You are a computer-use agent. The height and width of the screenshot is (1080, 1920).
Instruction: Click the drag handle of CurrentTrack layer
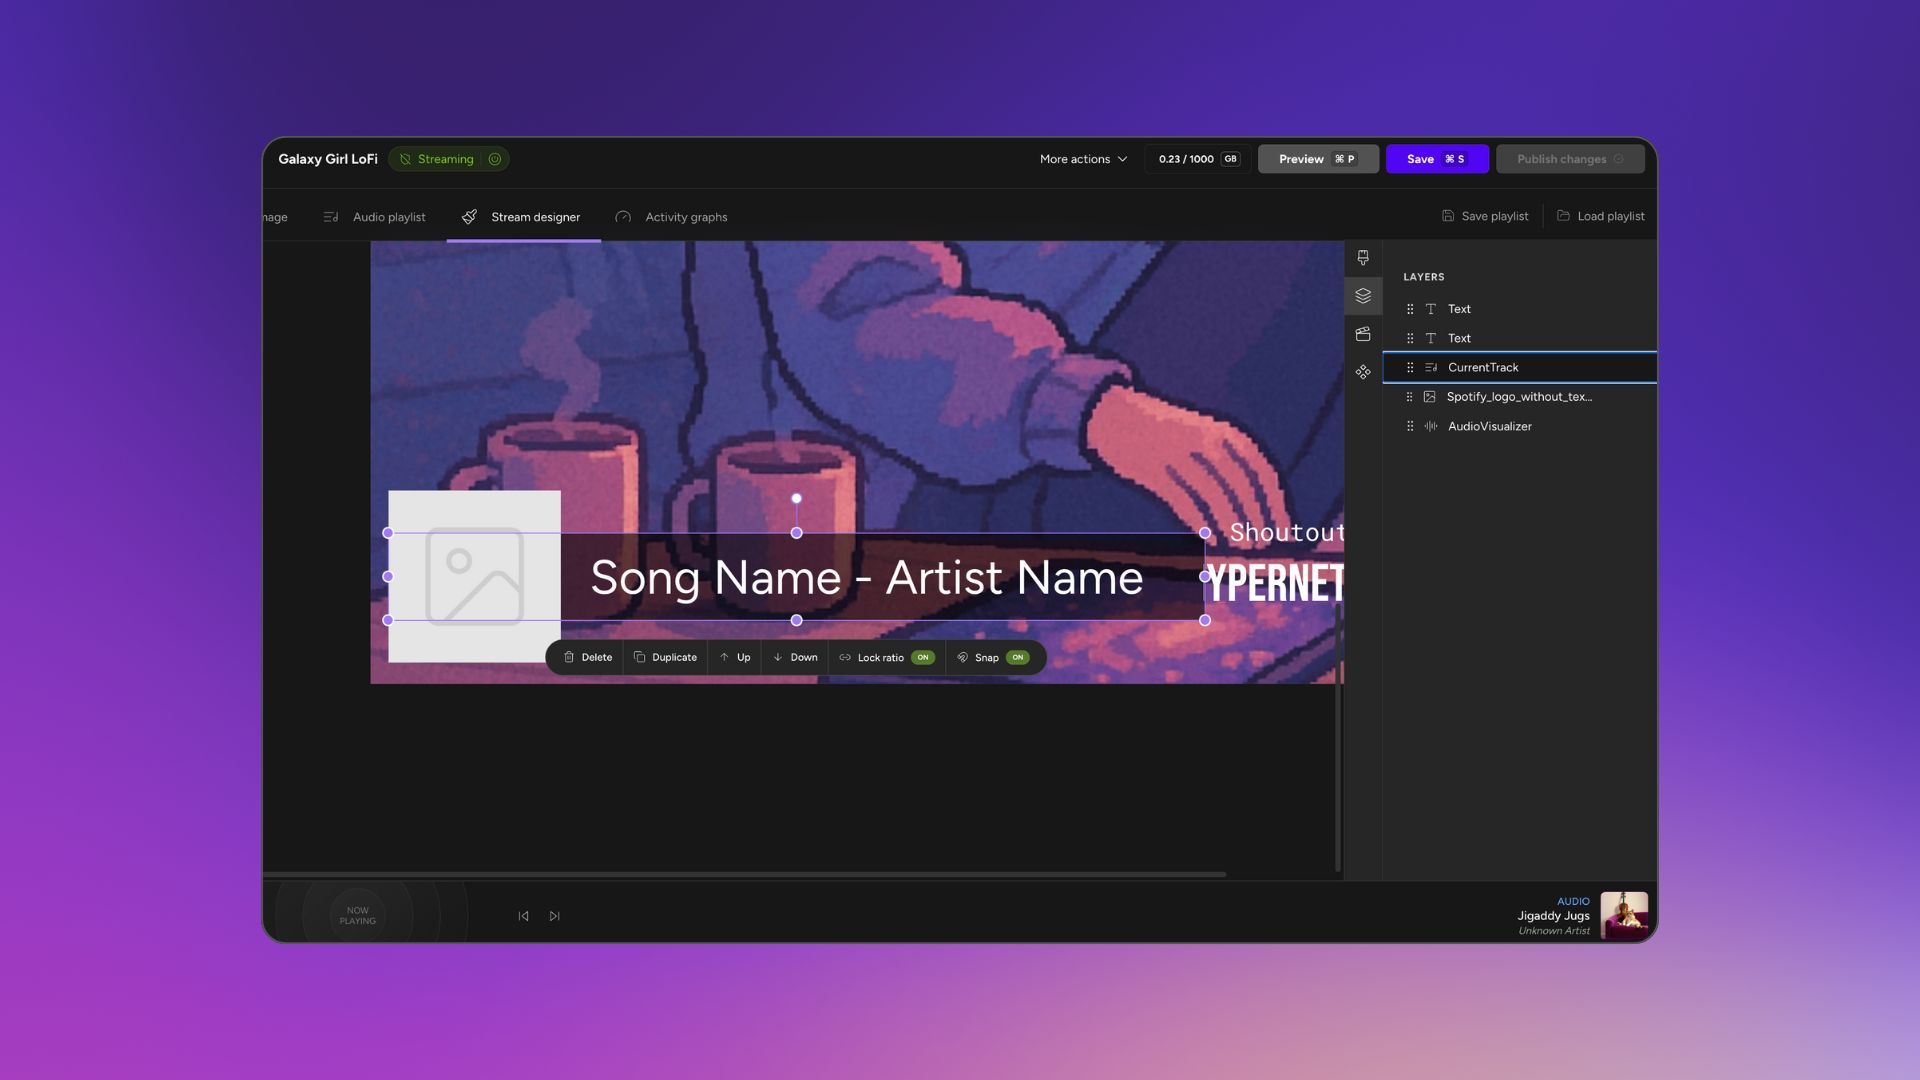(x=1410, y=368)
